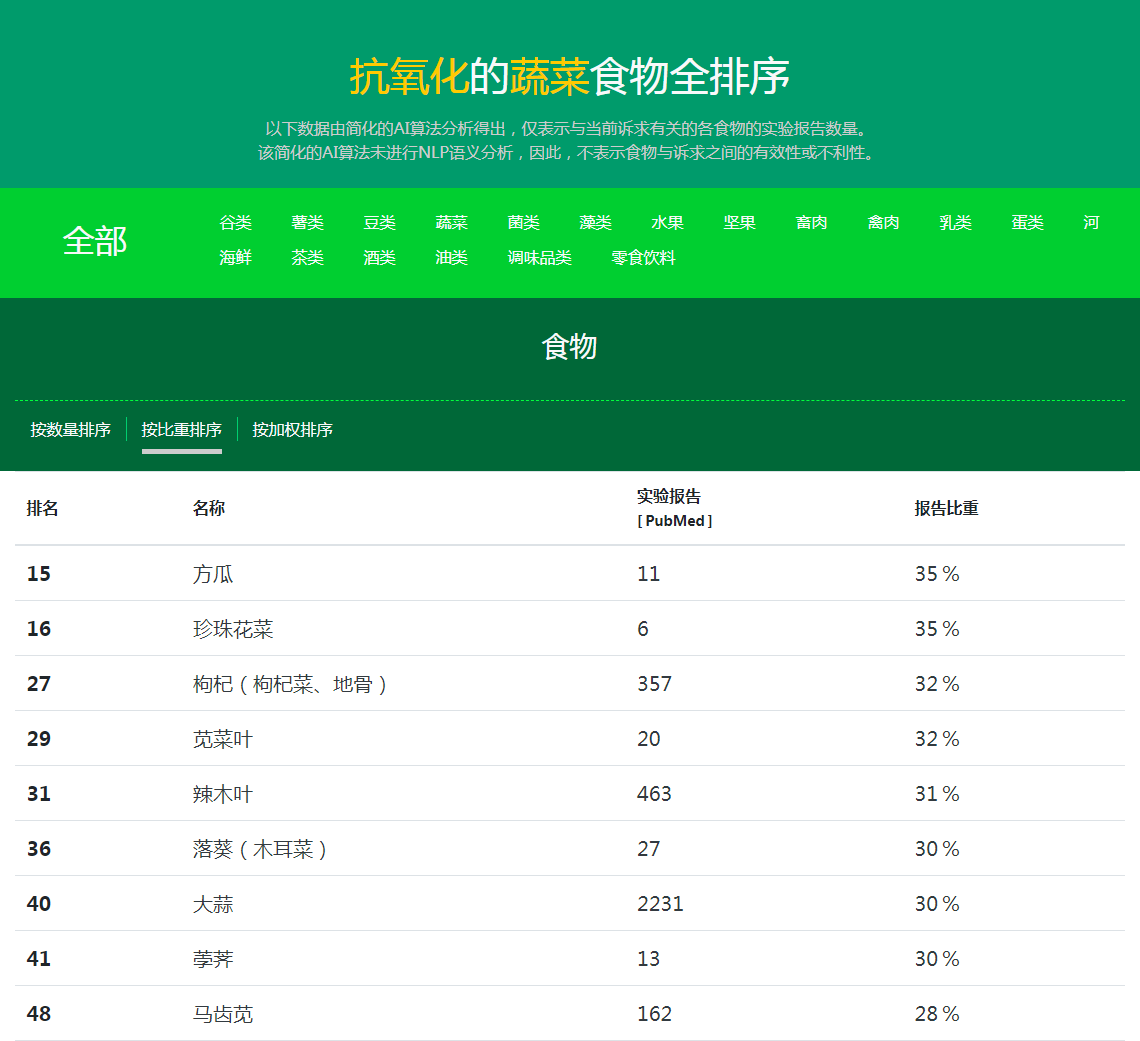
Task: Open the 调味品类 category
Action: [x=539, y=258]
